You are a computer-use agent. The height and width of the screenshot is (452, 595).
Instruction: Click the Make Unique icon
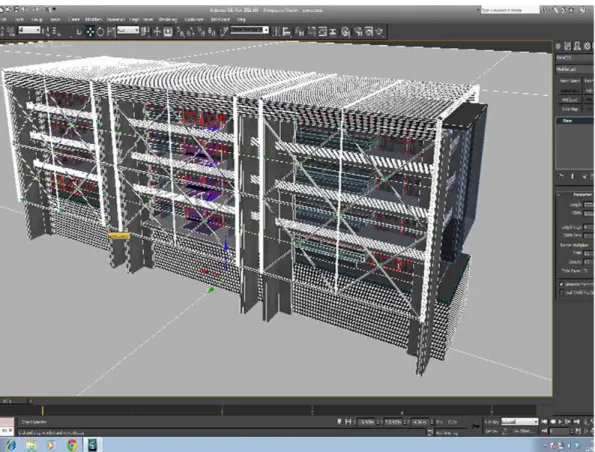pyautogui.click(x=584, y=176)
